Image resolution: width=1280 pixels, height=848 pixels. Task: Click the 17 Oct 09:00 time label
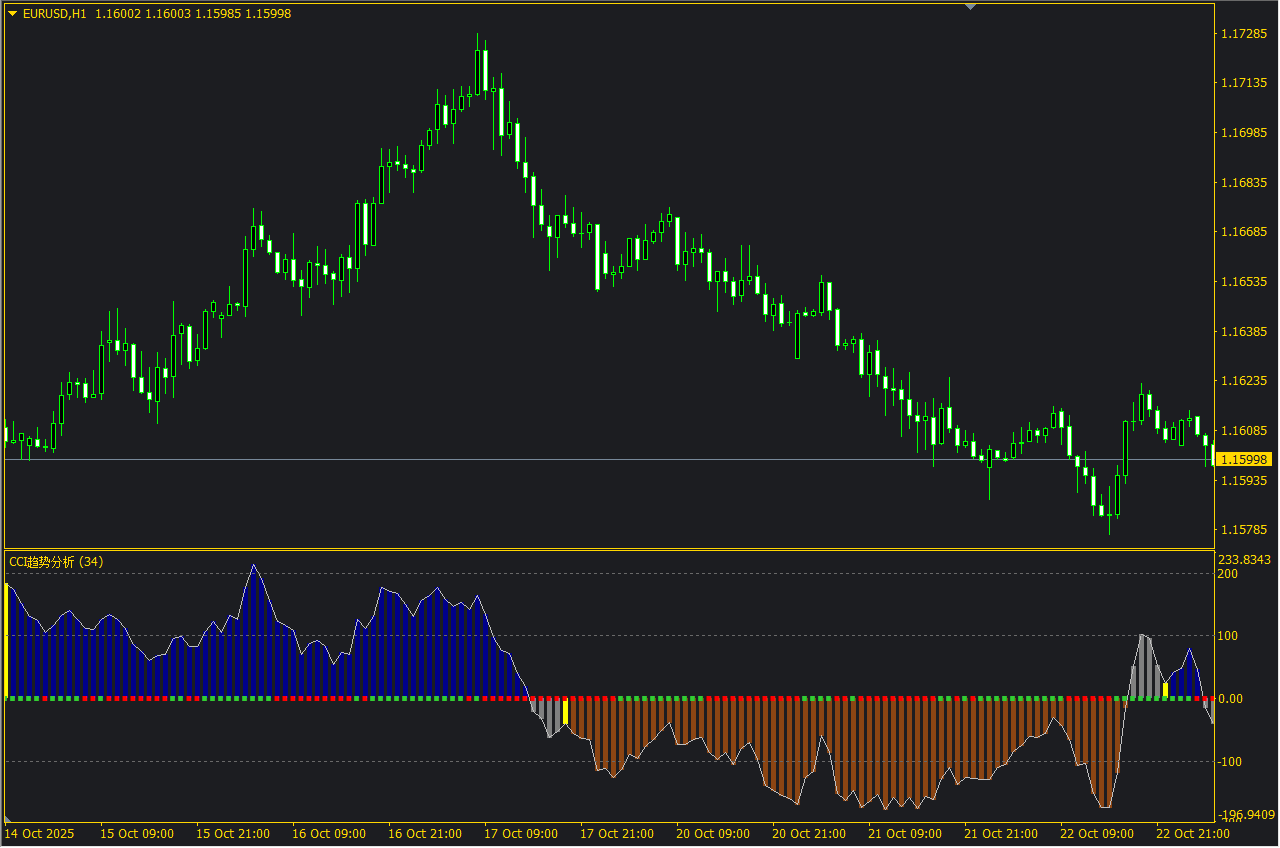[521, 833]
